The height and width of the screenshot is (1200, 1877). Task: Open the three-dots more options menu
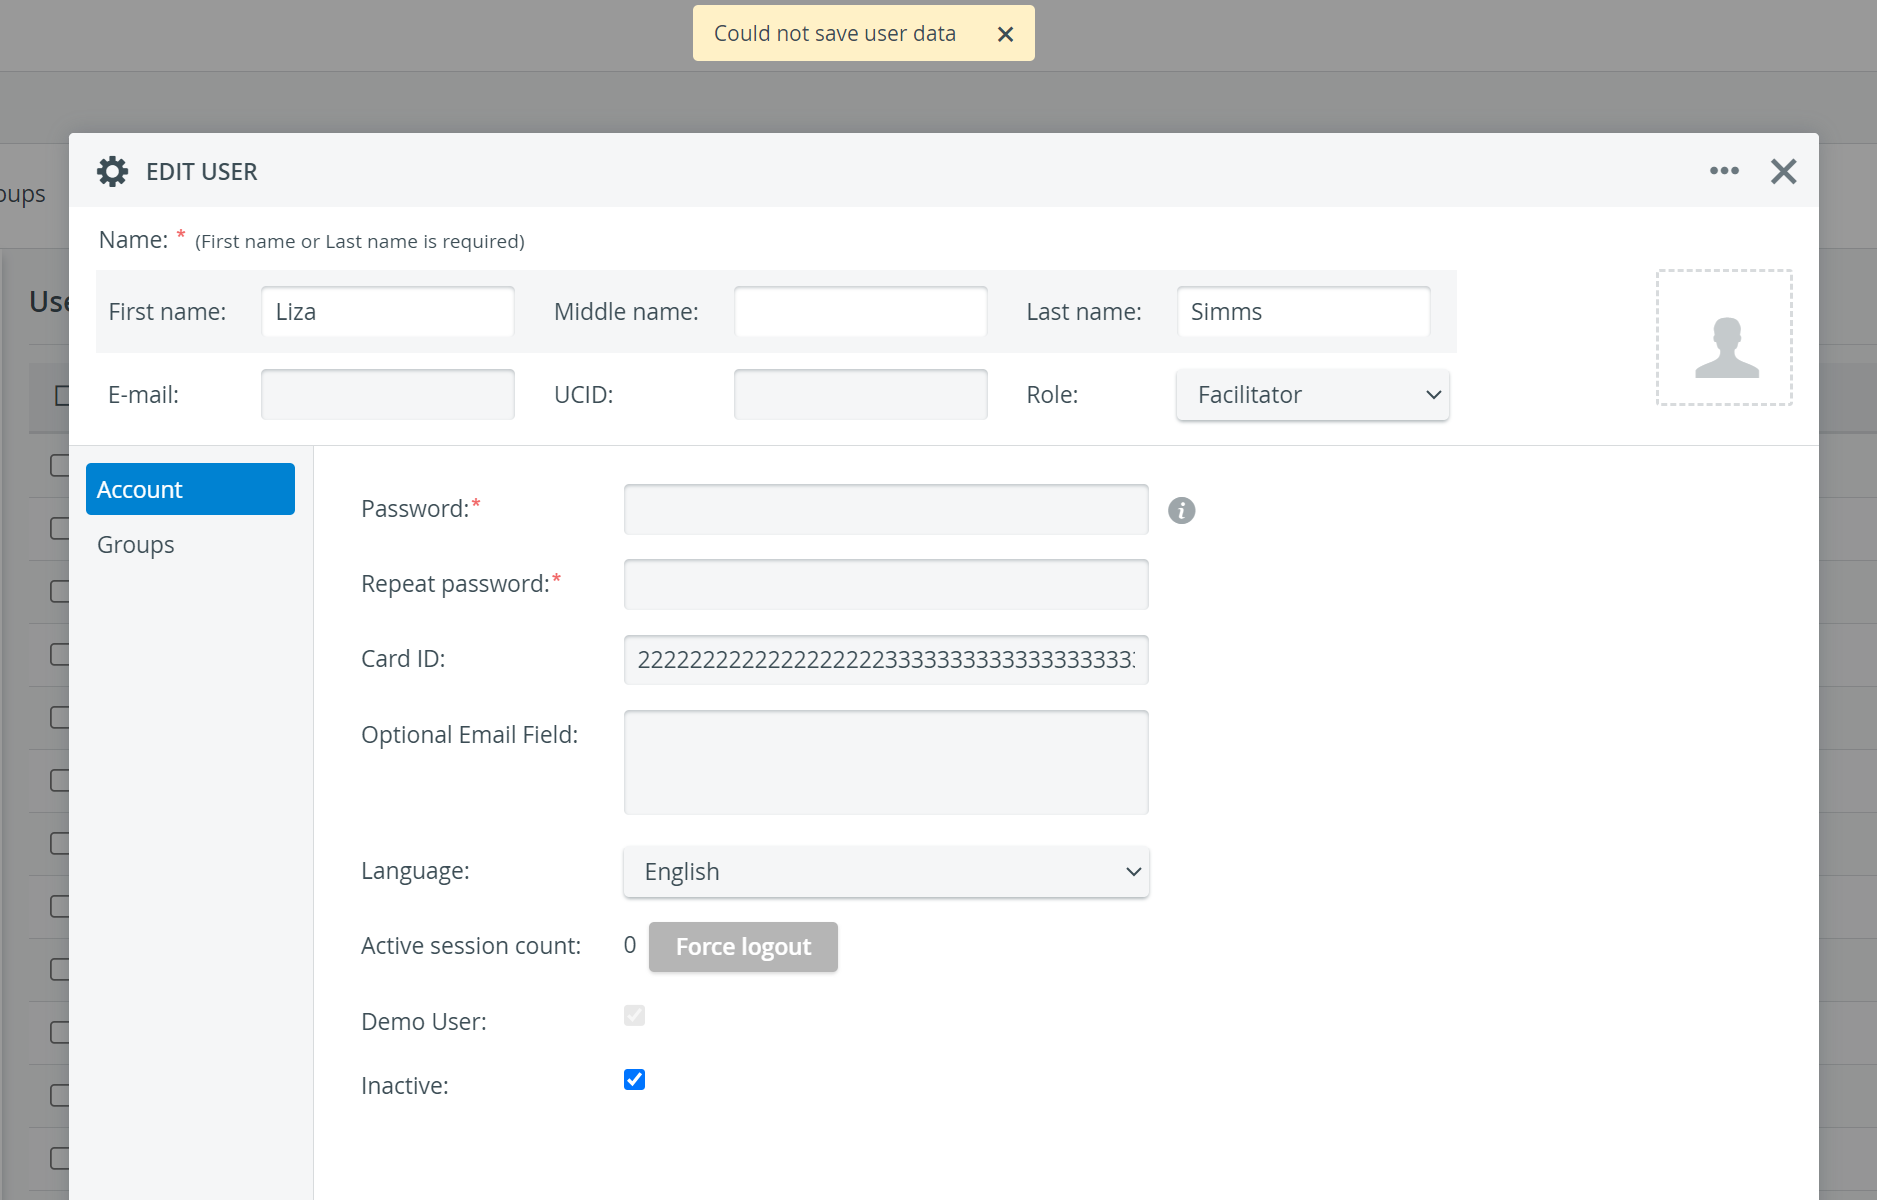pyautogui.click(x=1724, y=171)
